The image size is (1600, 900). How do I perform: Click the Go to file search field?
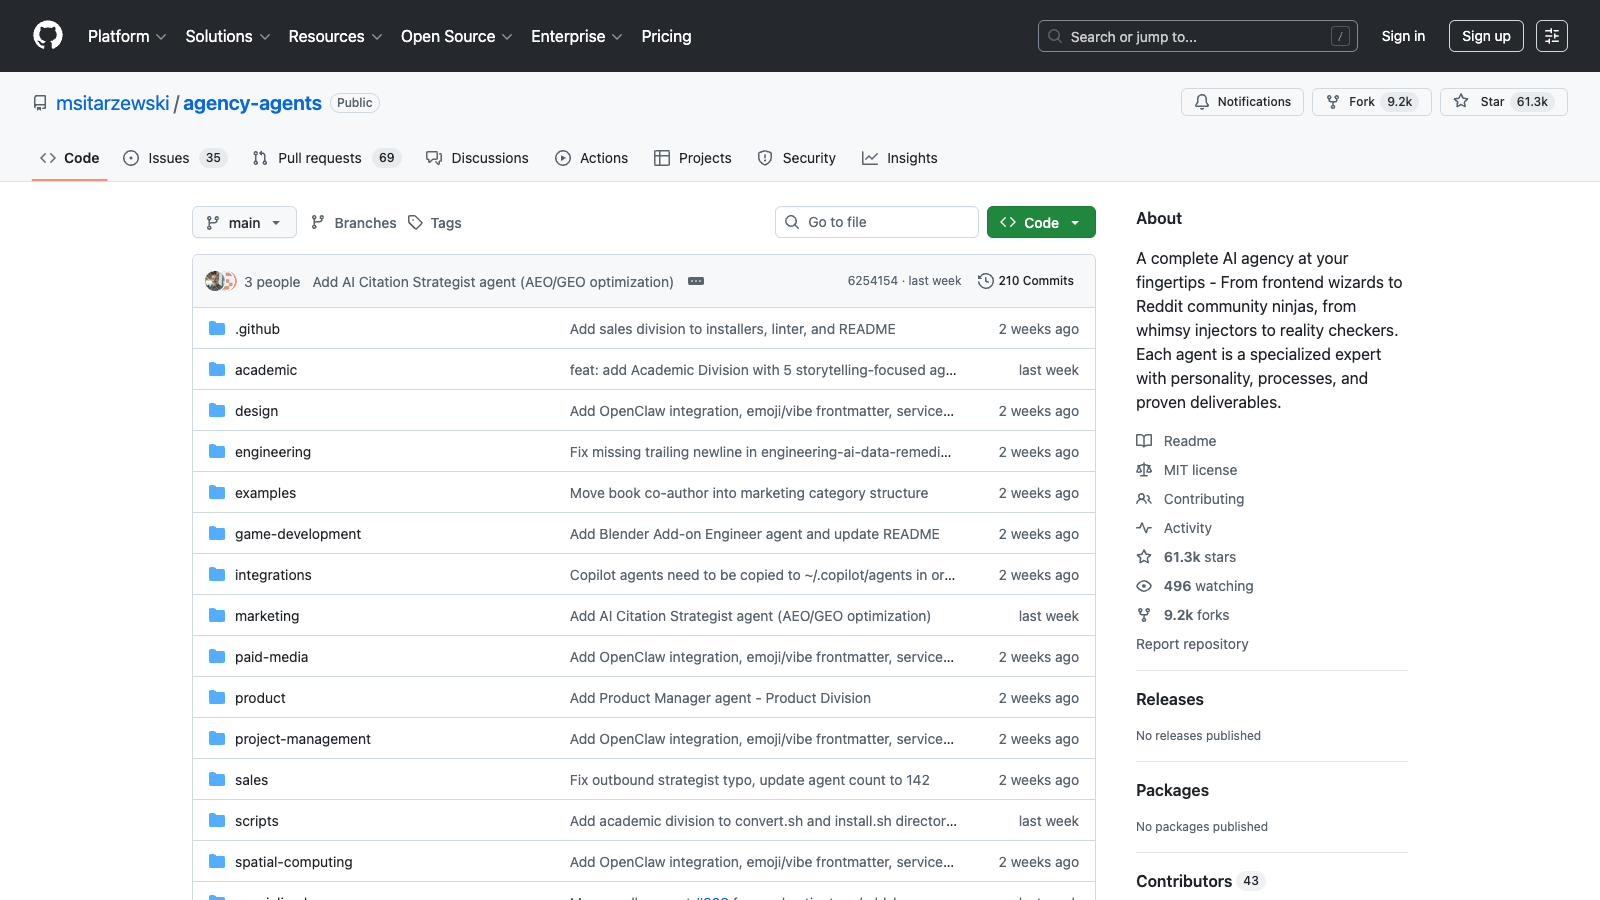point(876,222)
